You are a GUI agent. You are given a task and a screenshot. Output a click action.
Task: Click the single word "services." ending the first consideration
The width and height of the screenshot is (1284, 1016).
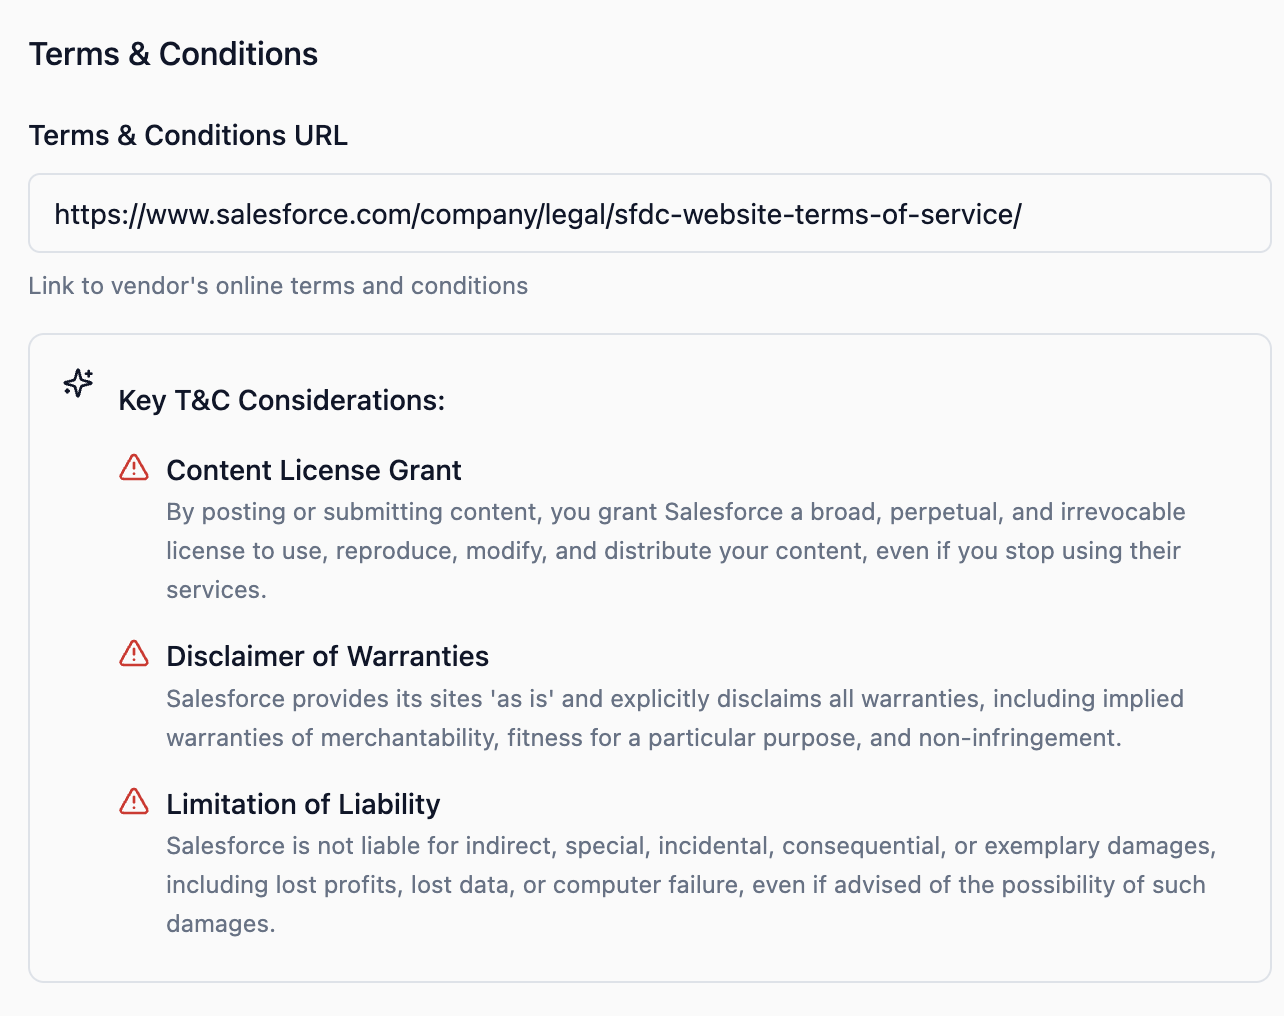tap(216, 590)
